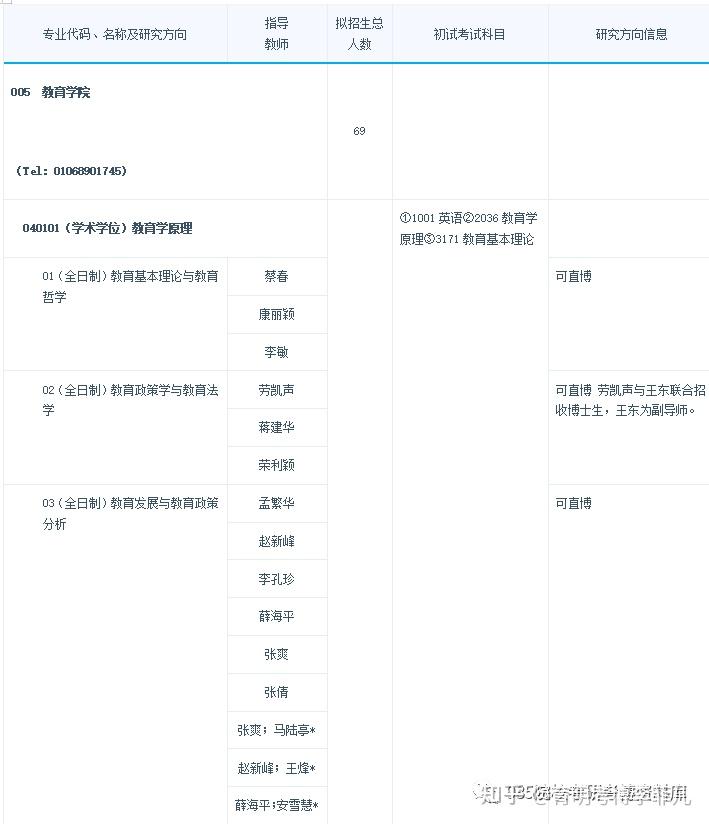Click the 指导教师 column header

pos(276,34)
